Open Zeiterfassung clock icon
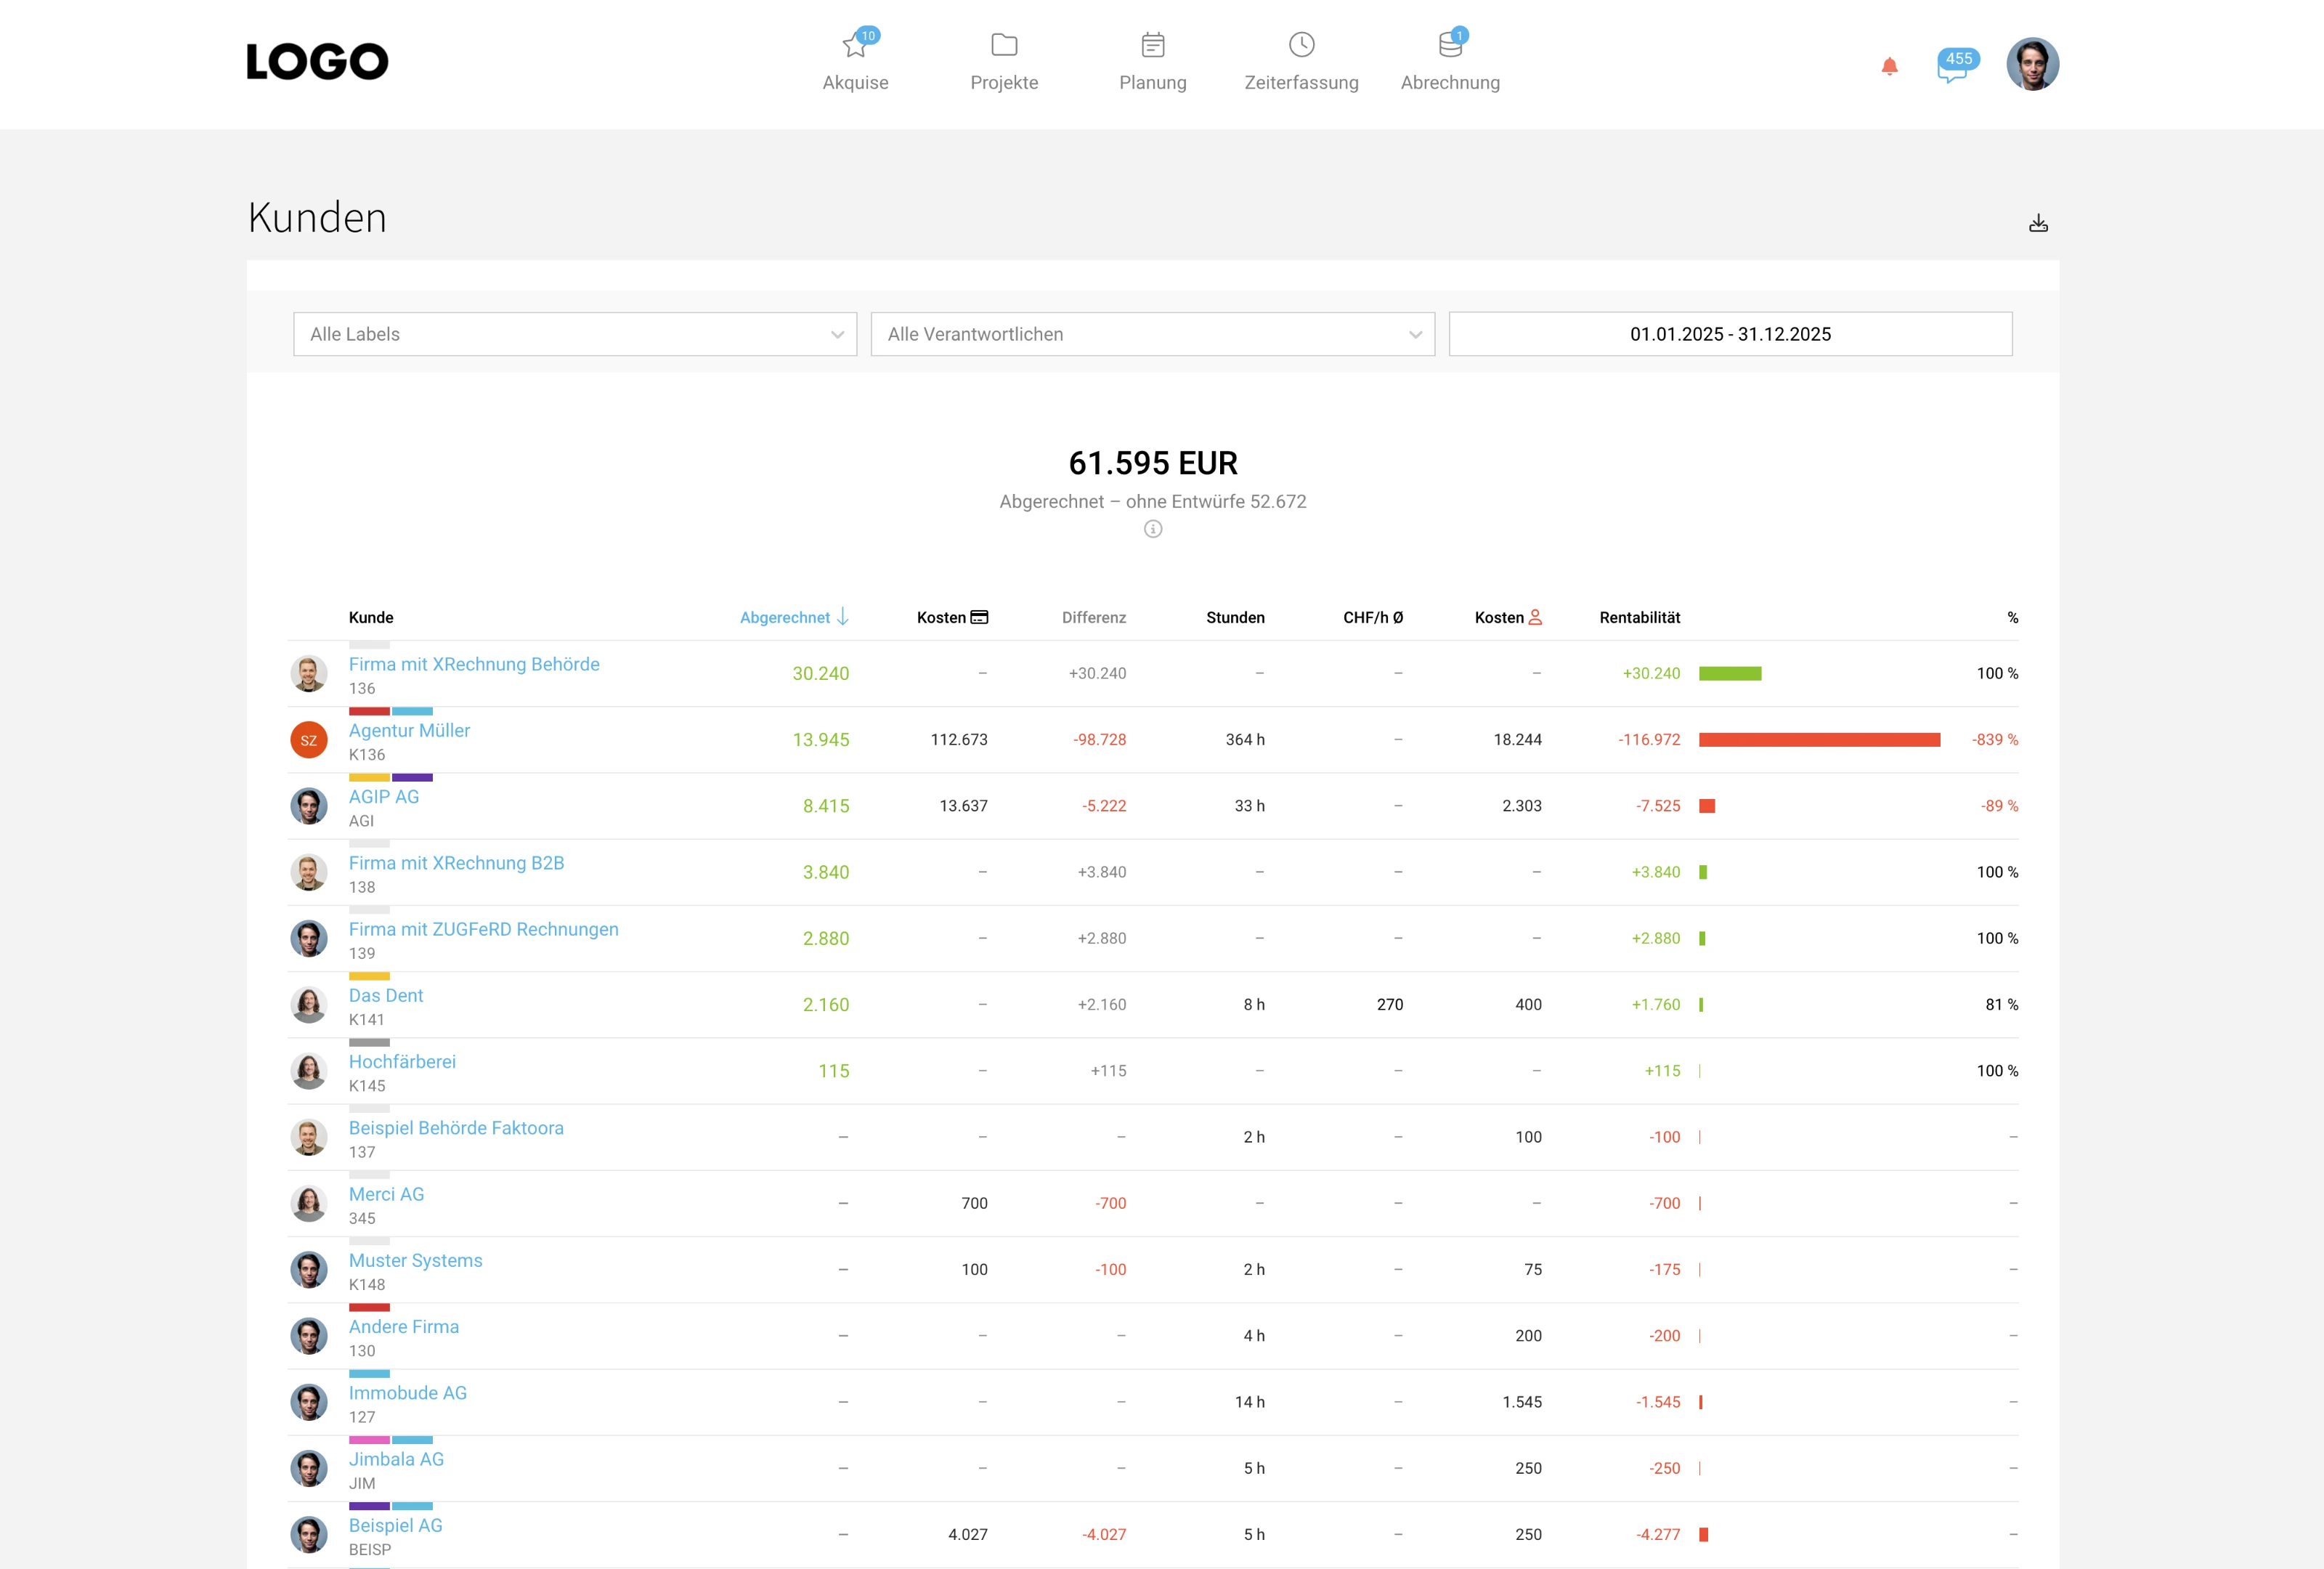 1301,45
